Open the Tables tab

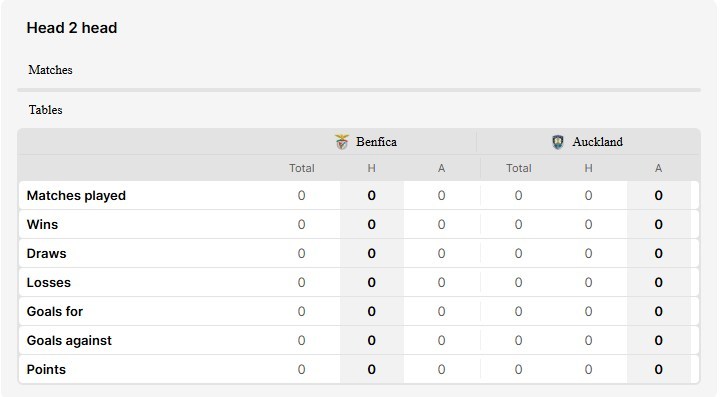[x=45, y=110]
